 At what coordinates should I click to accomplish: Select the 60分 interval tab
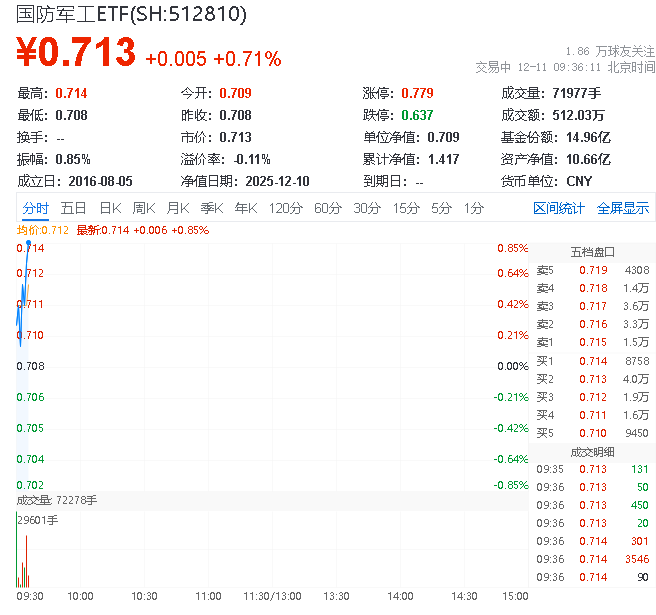pyautogui.click(x=327, y=208)
